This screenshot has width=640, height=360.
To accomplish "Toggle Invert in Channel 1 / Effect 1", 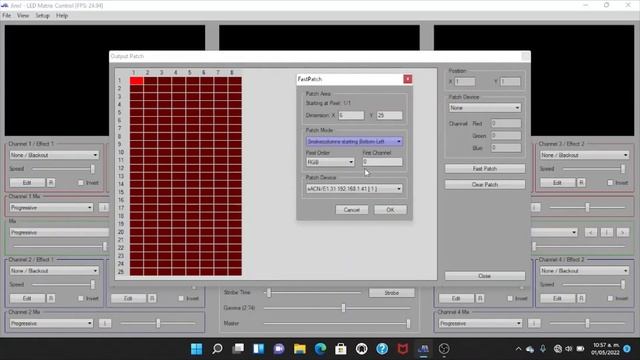I will click(80, 183).
